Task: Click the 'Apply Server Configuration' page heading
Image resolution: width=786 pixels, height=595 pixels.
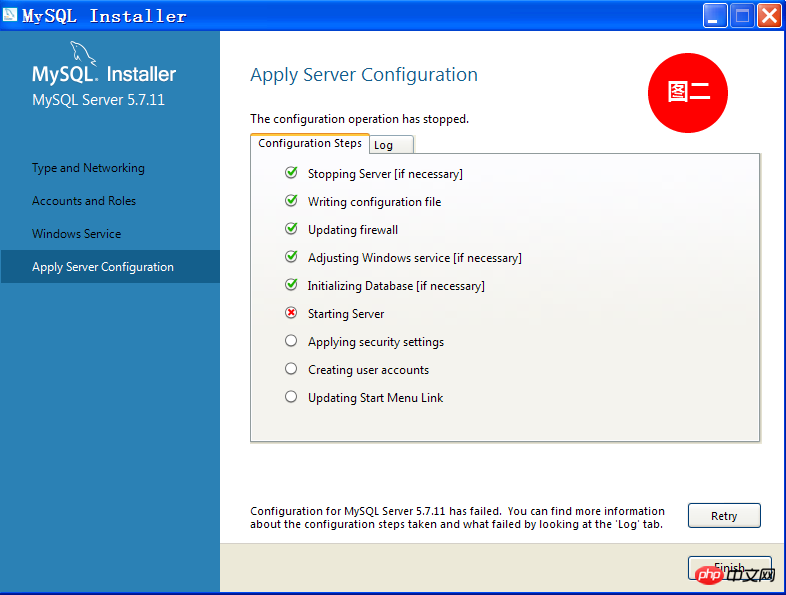Action: (x=364, y=75)
